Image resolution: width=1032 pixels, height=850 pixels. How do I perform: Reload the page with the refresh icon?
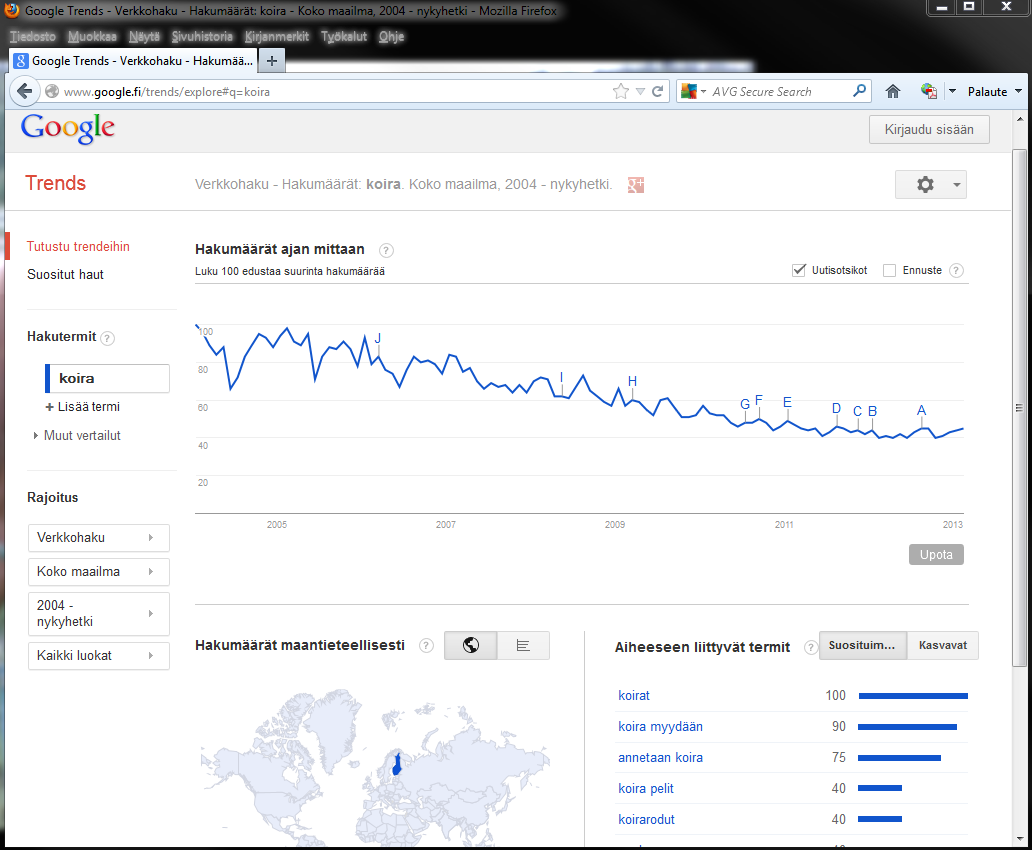click(657, 92)
